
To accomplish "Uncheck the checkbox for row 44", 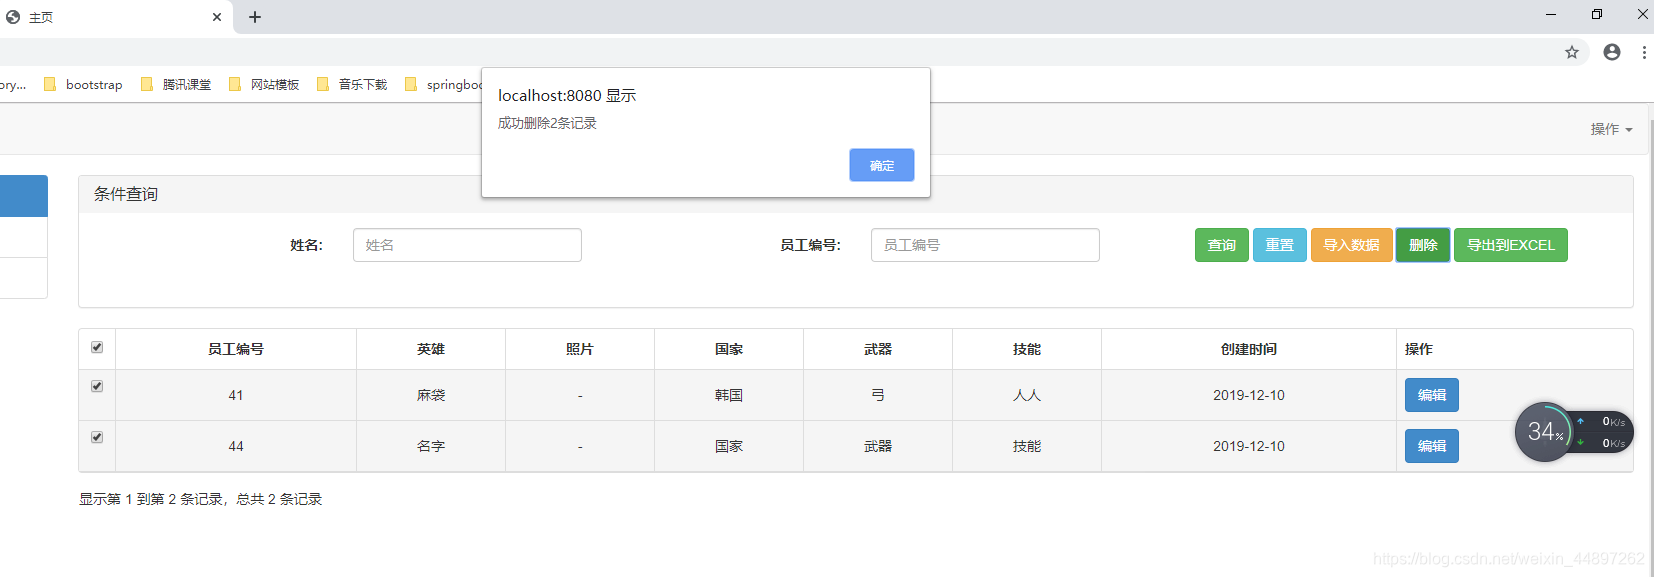I will 97,437.
